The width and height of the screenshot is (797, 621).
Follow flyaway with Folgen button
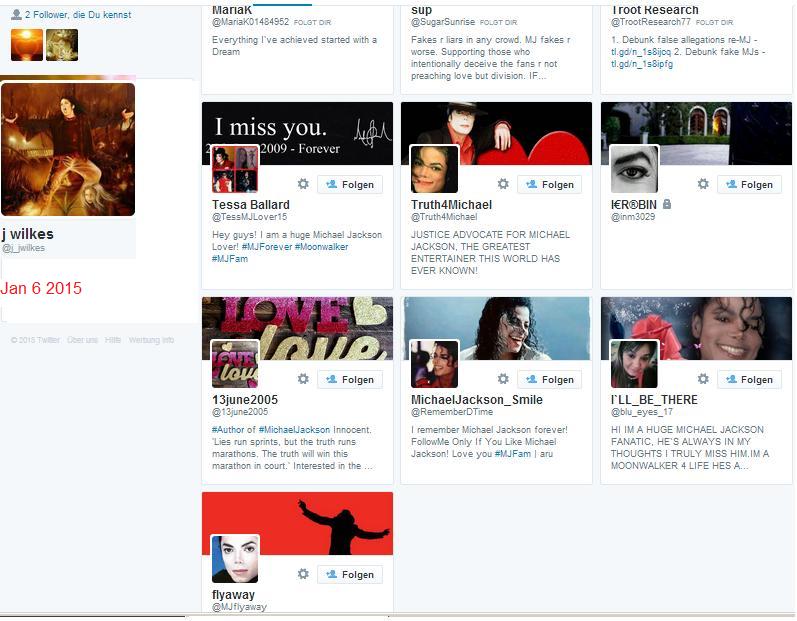[x=350, y=575]
